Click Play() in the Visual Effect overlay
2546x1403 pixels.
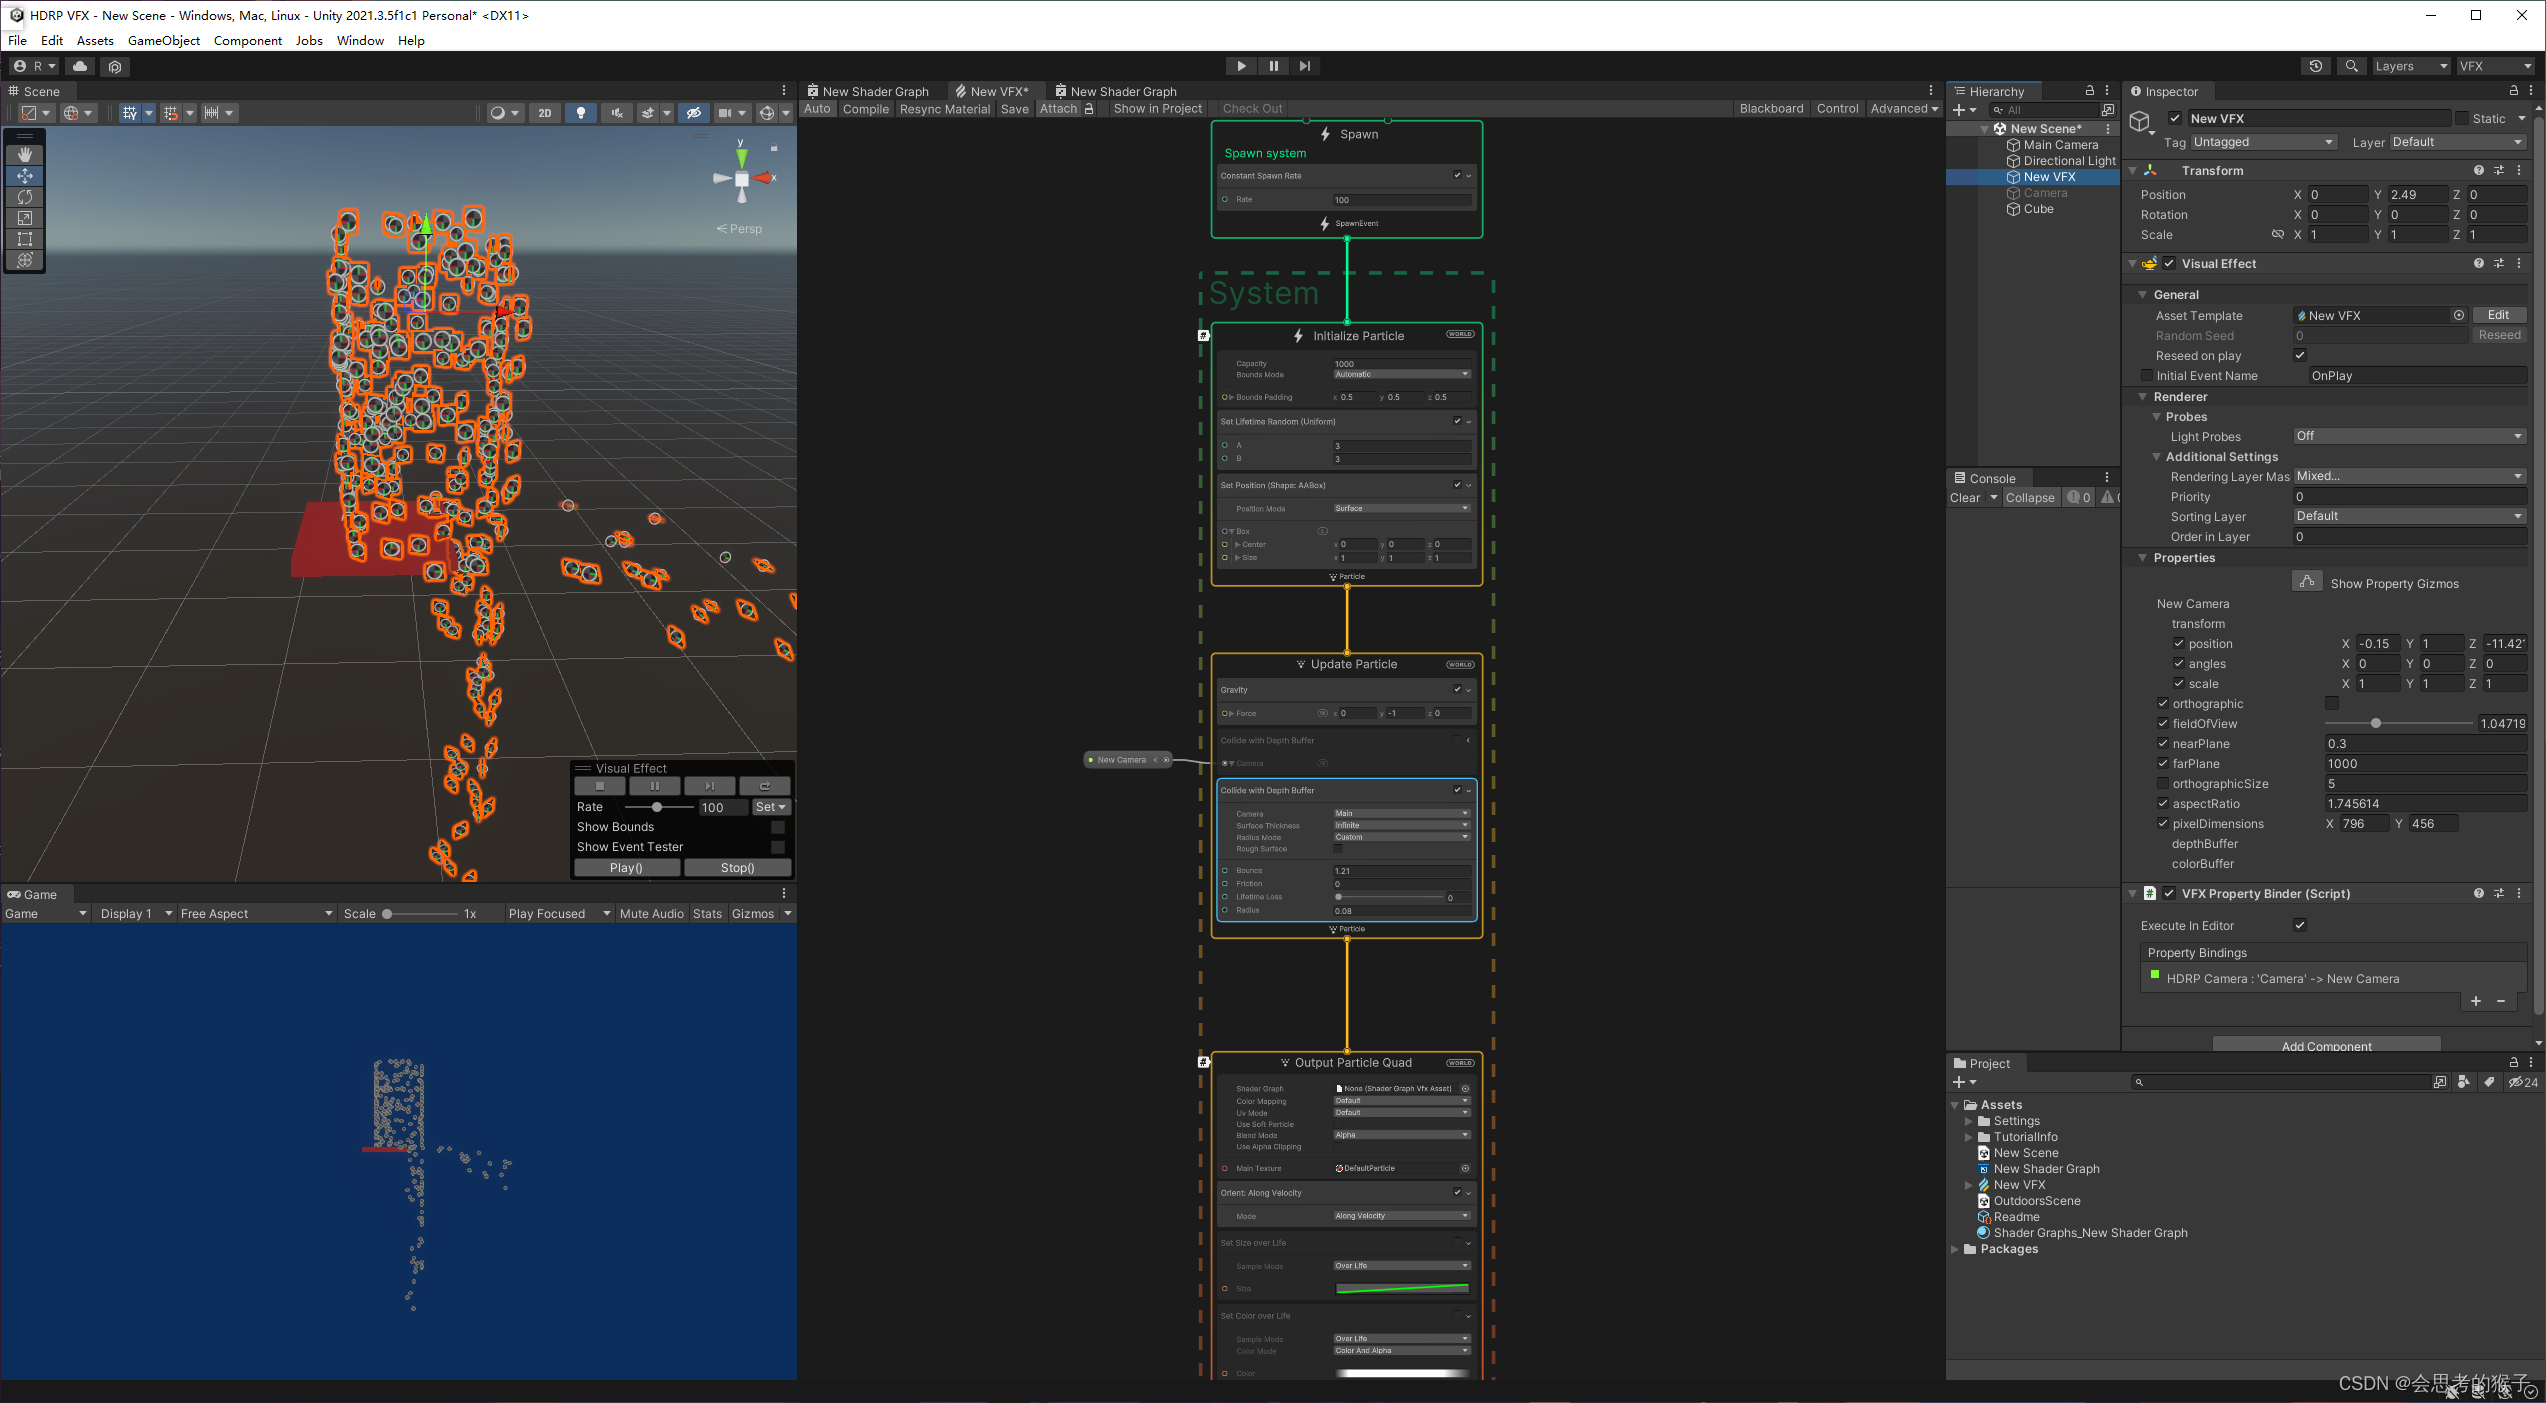tap(626, 867)
